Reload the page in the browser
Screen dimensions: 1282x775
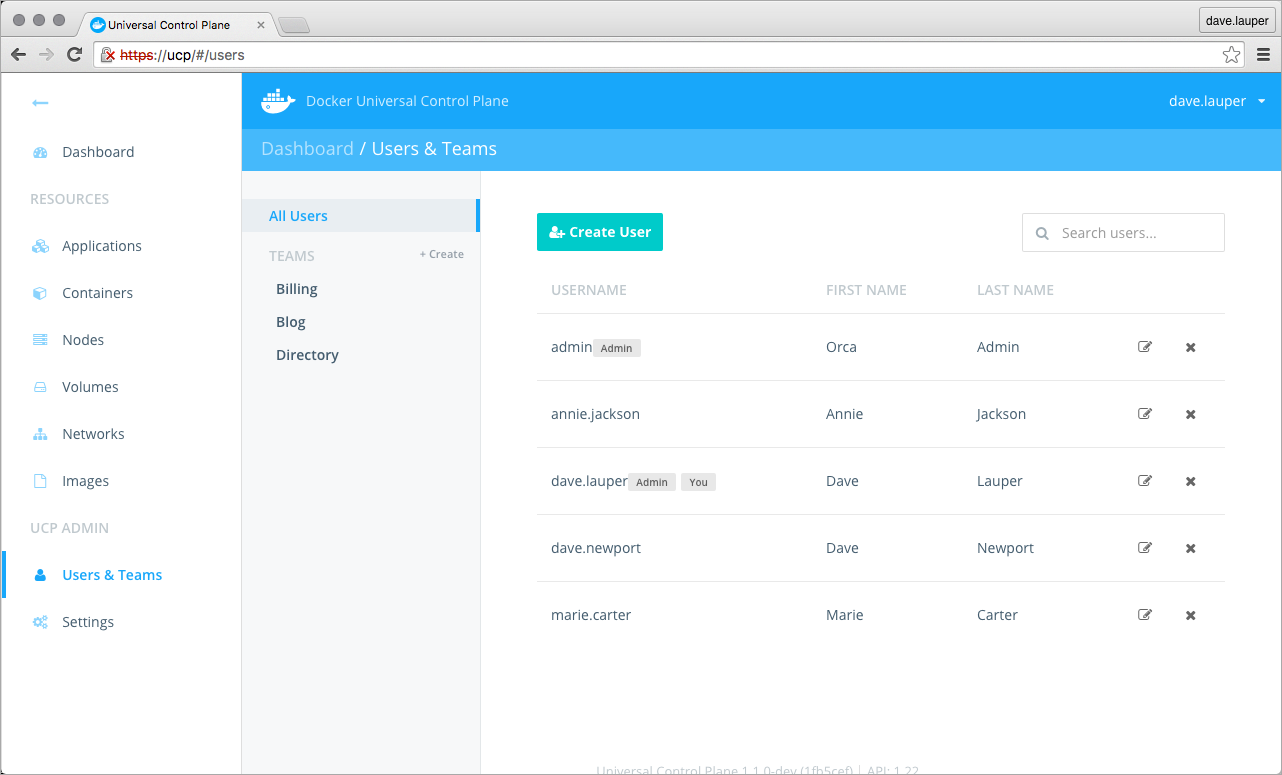pos(74,55)
